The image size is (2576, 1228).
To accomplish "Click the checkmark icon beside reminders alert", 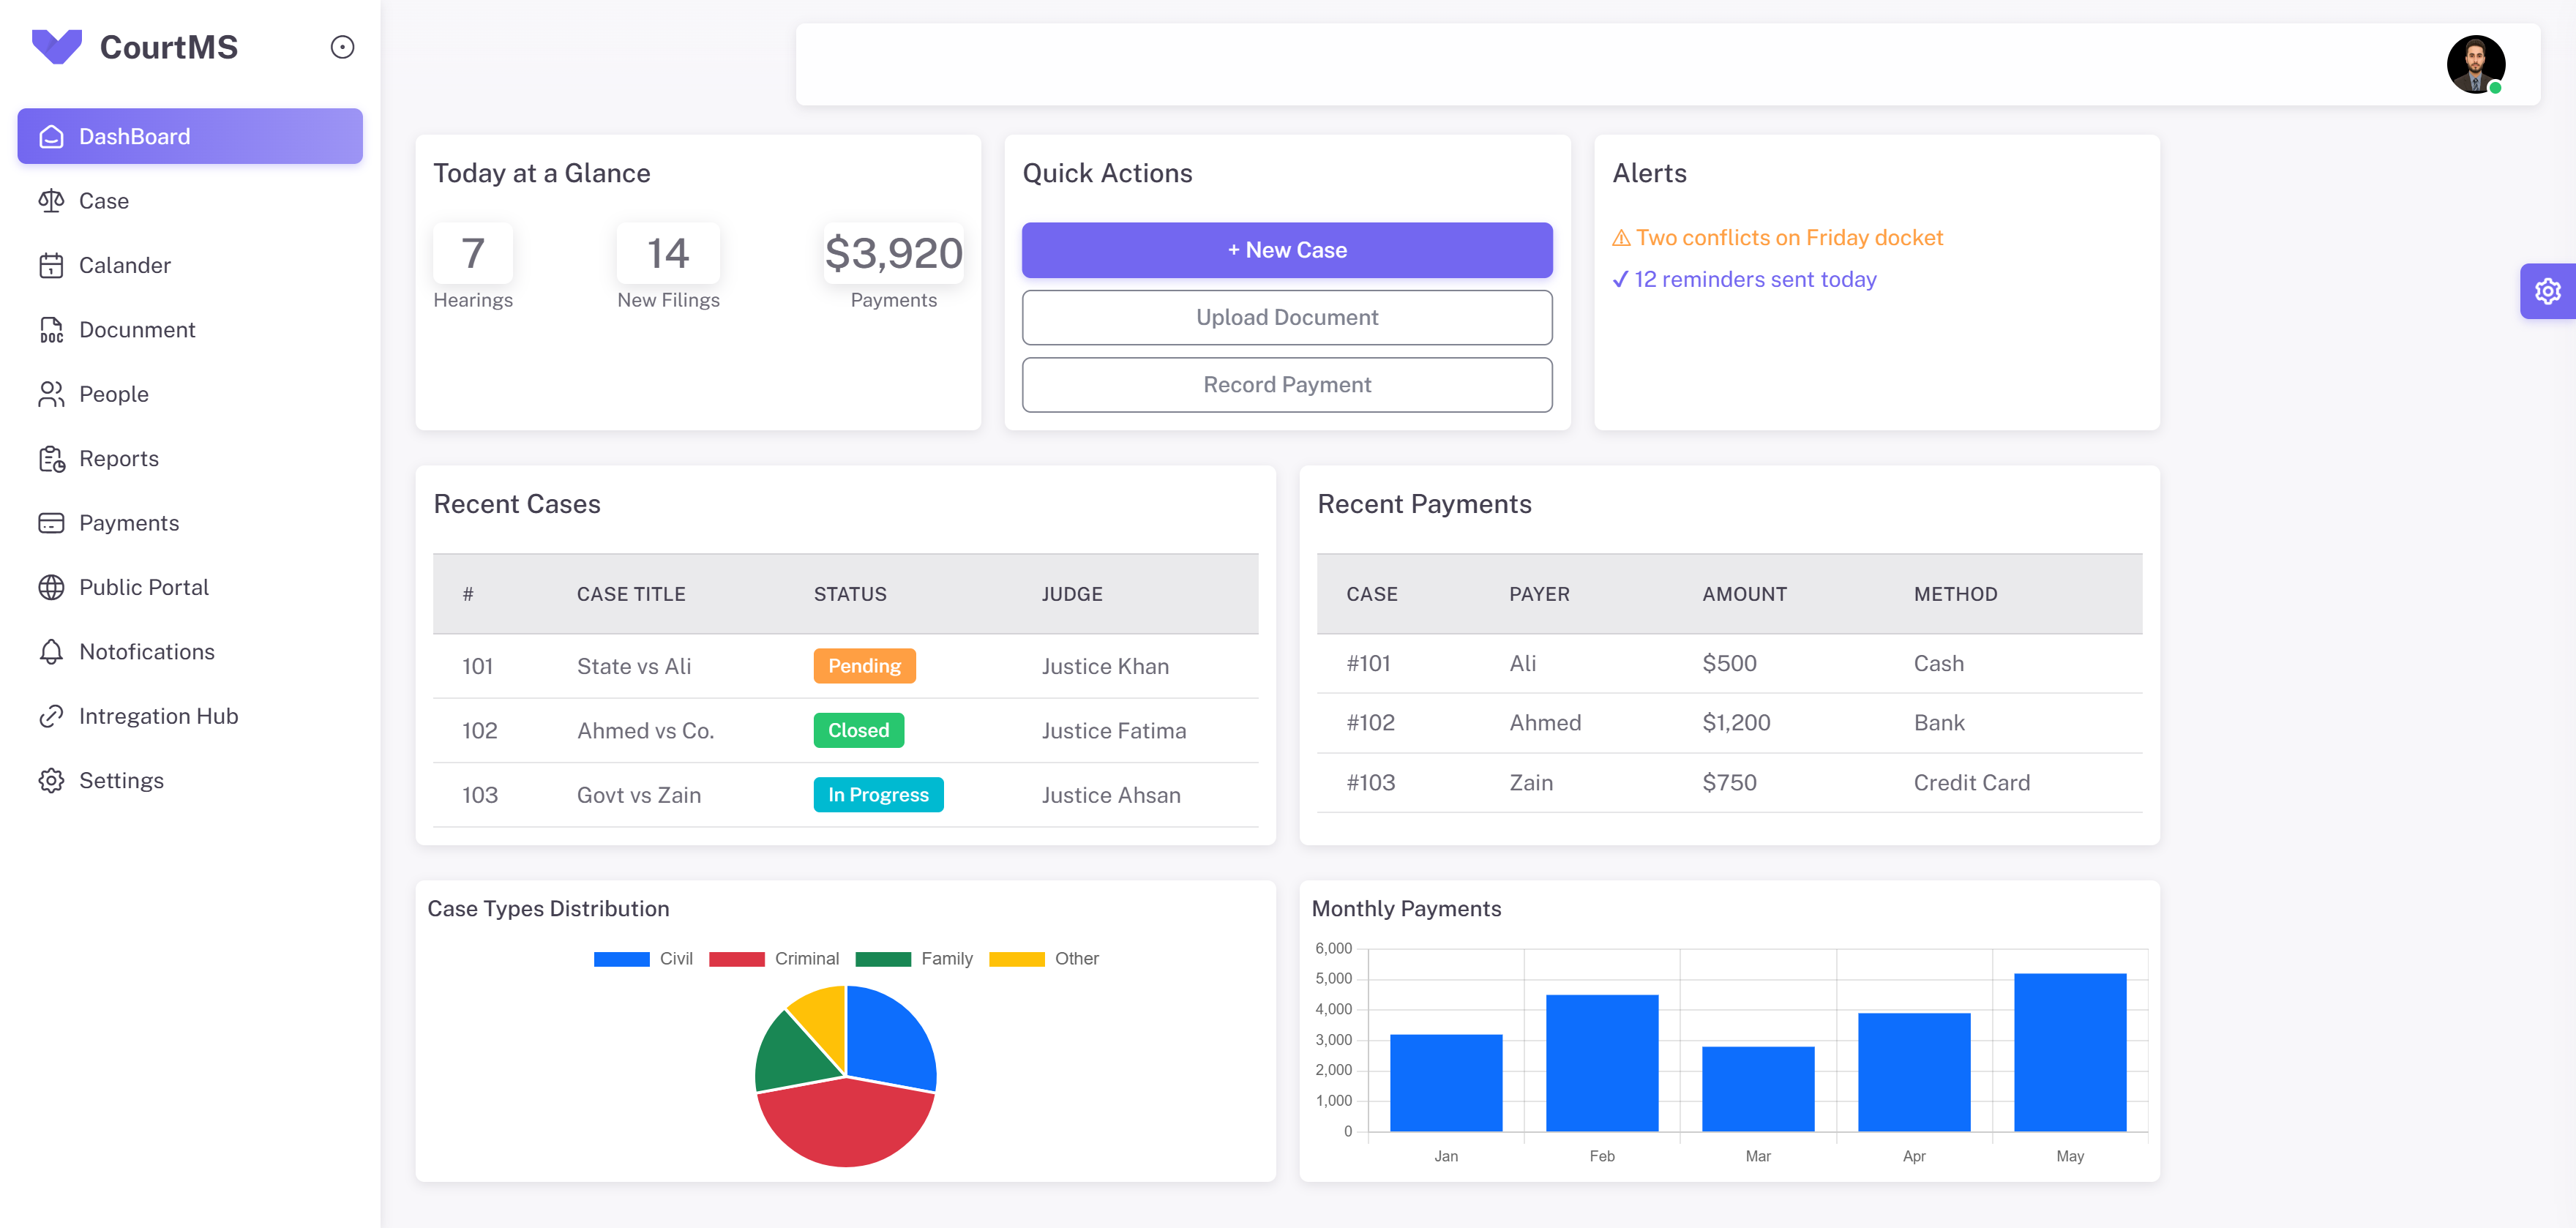I will tap(1620, 280).
